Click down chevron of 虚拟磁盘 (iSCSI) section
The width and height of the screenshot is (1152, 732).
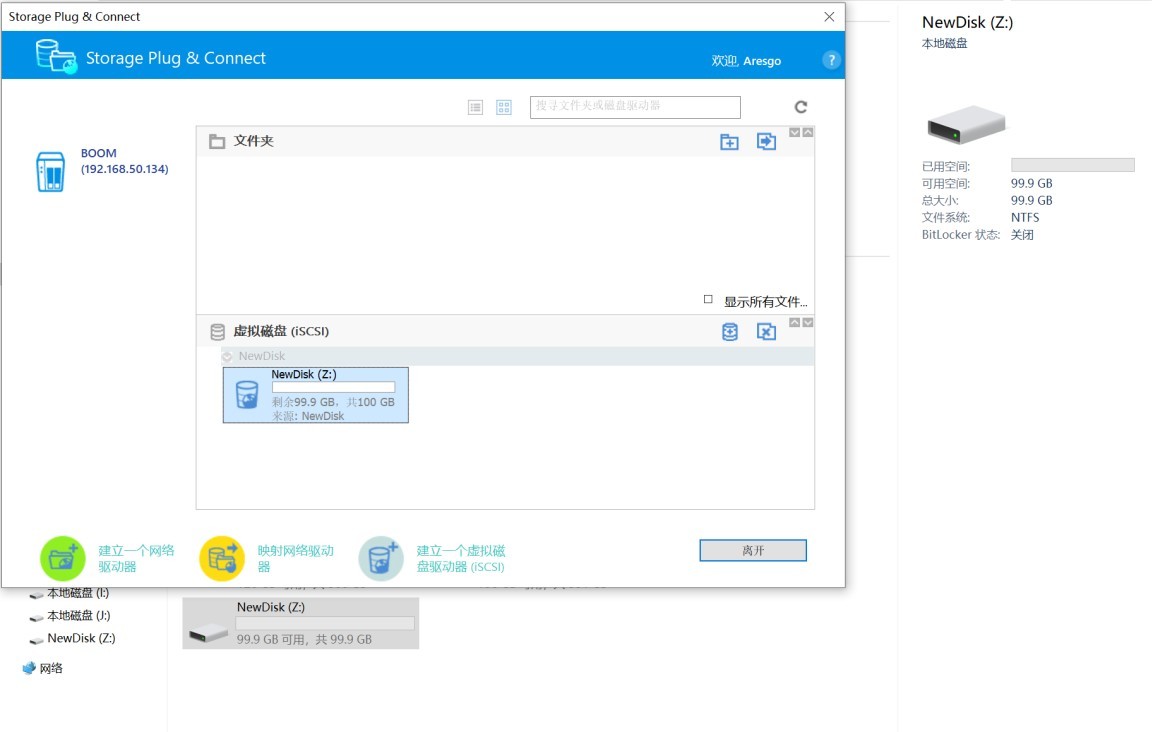(807, 323)
